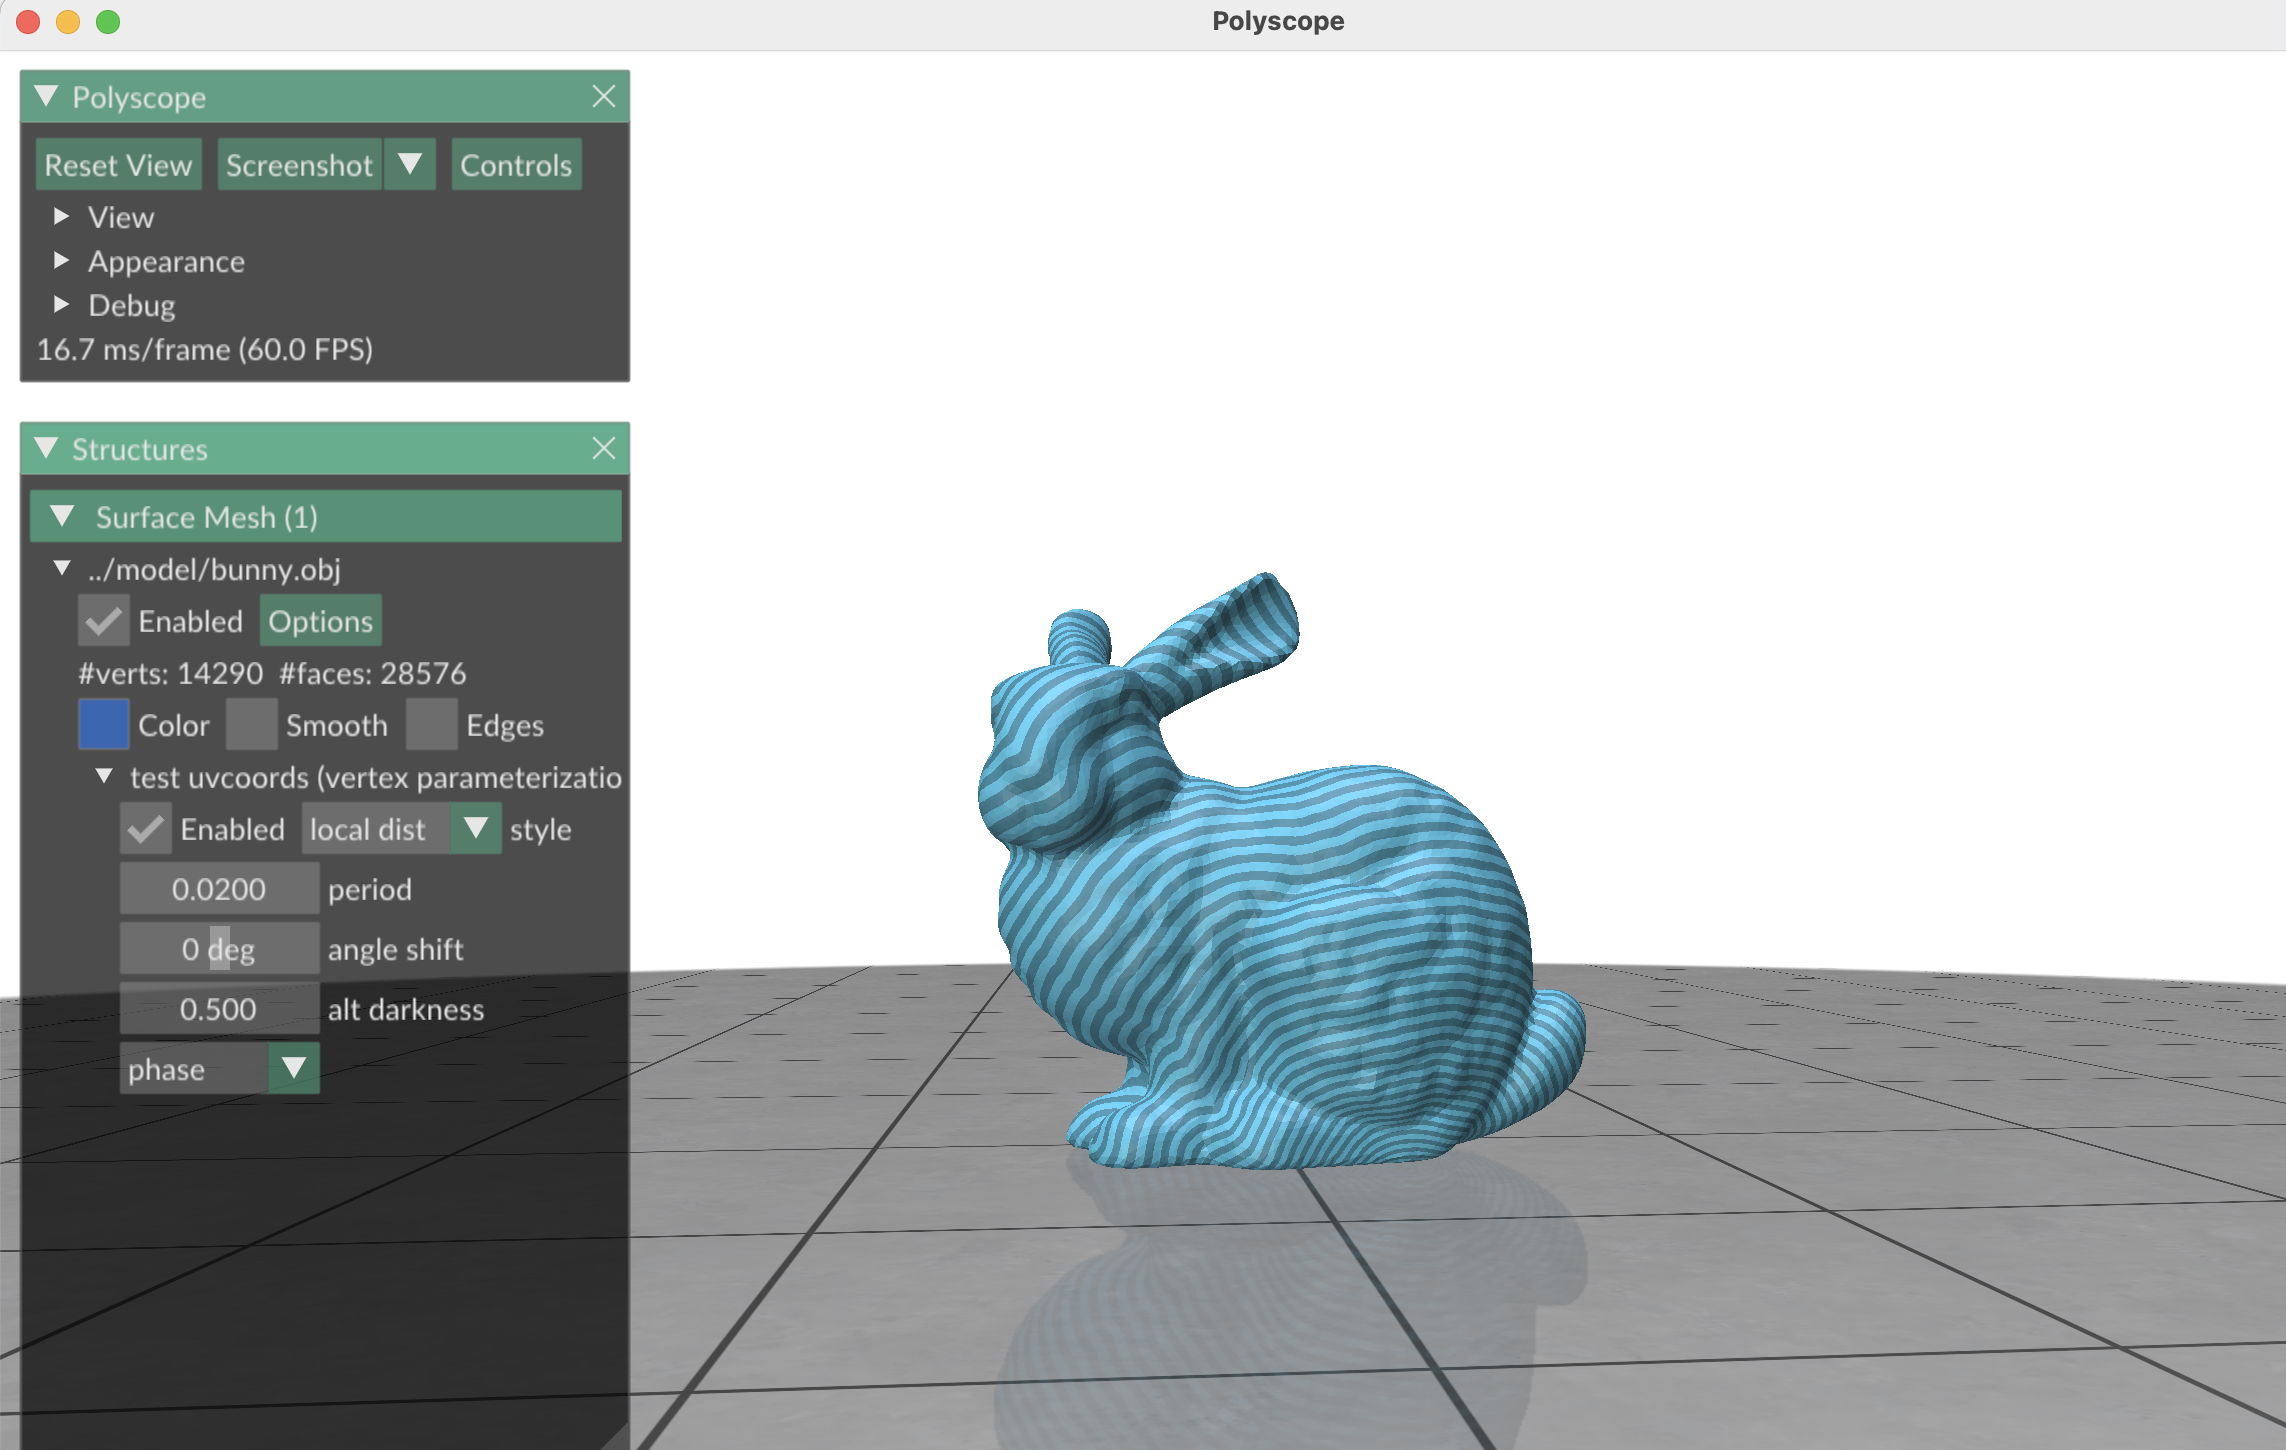Screen dimensions: 2286x1450
Task: Enable the Smooth shading checkbox
Action: point(252,725)
